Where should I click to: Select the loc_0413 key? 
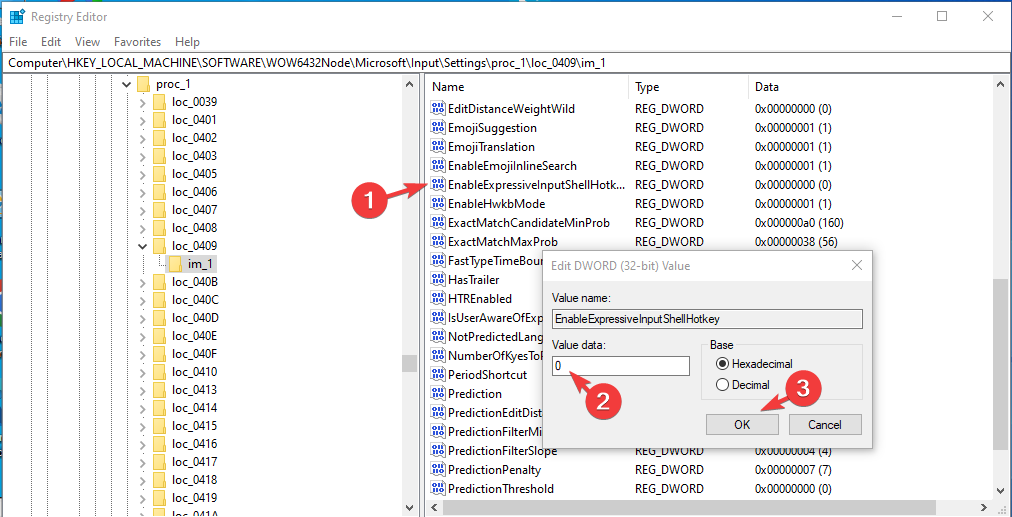point(194,390)
